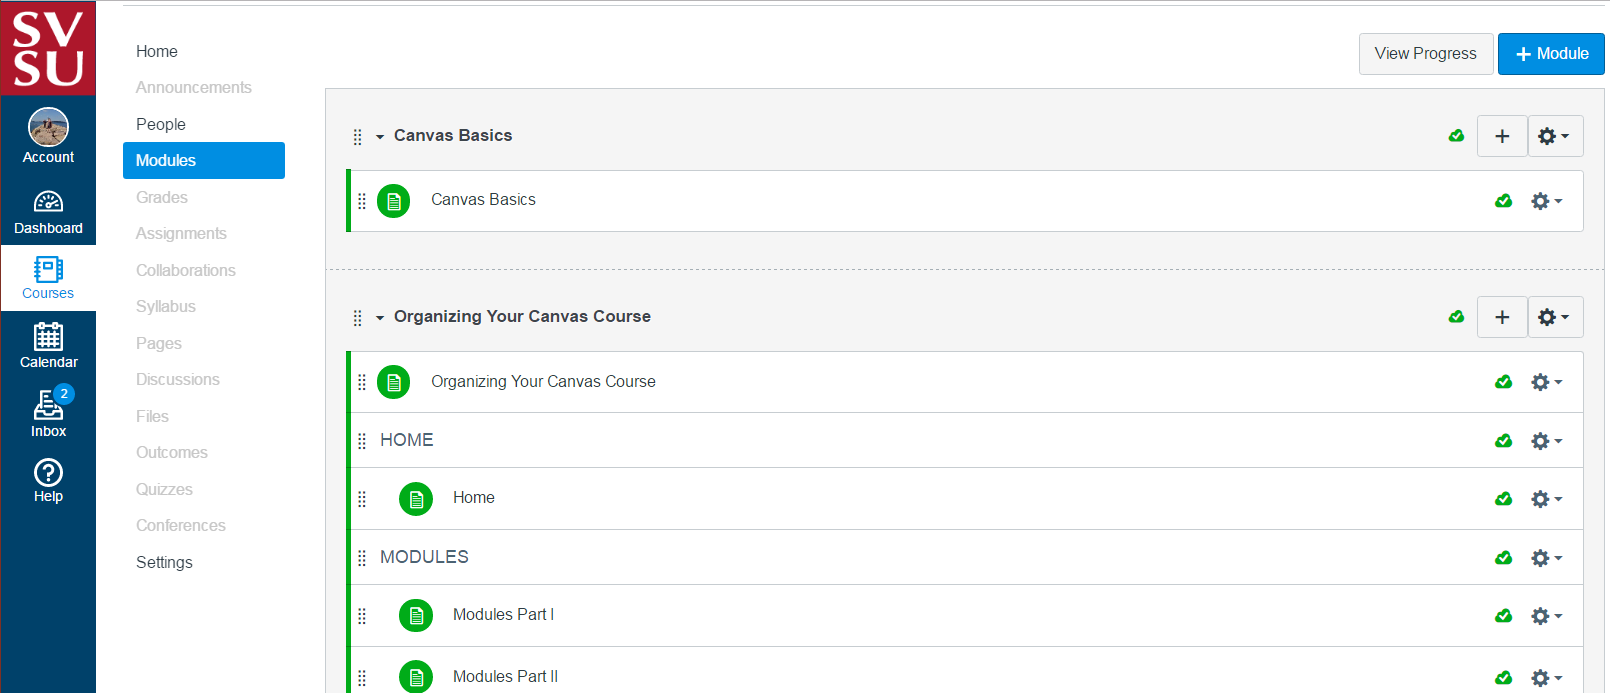Toggle publish status of Organizing Your Canvas Course module
Image resolution: width=1610 pixels, height=693 pixels.
point(1456,317)
